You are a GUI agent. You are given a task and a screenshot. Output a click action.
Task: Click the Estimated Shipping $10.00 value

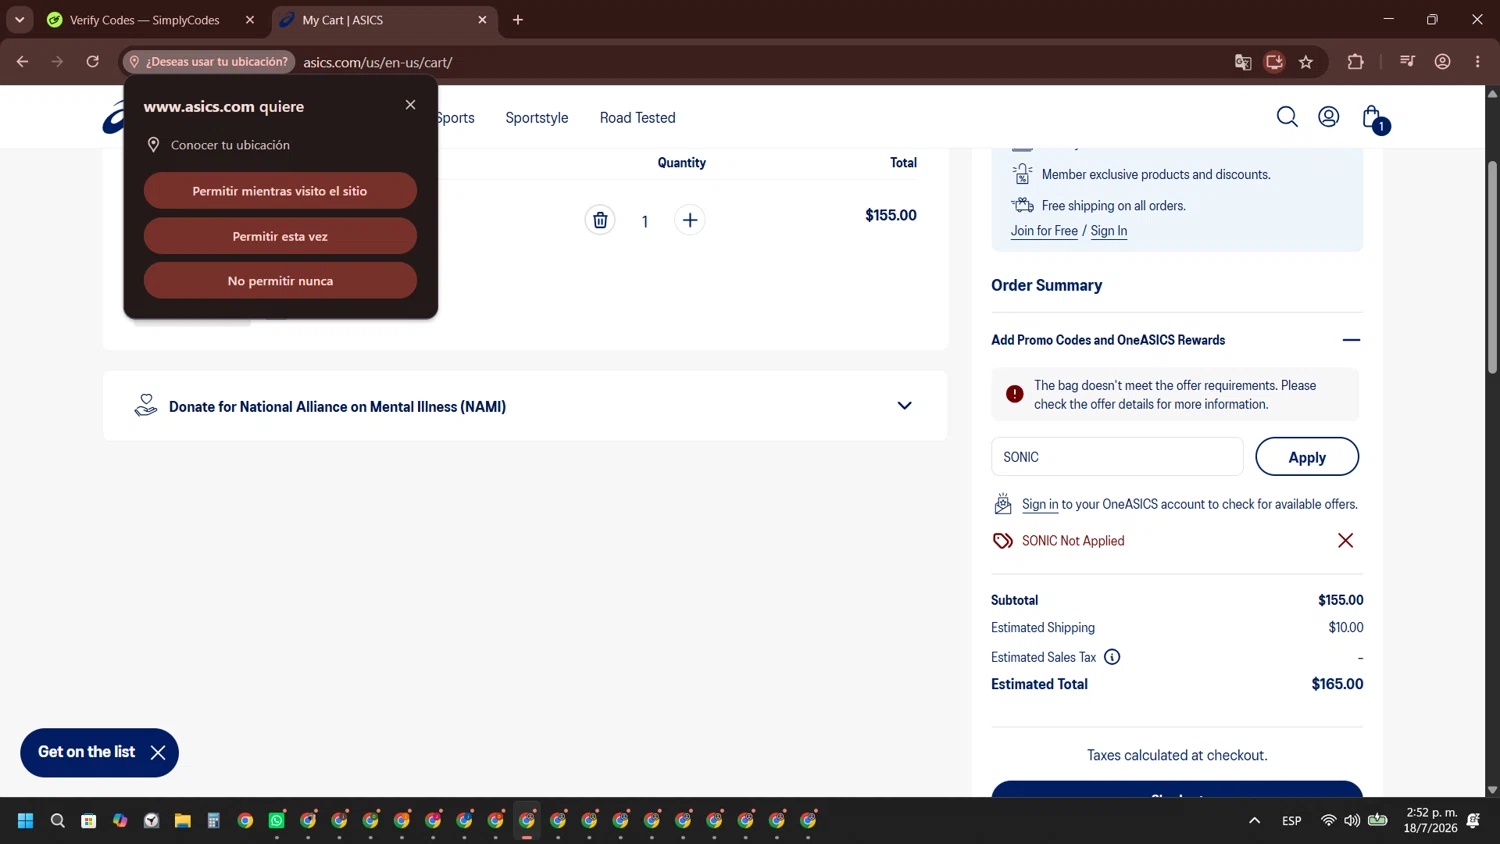coord(1346,628)
